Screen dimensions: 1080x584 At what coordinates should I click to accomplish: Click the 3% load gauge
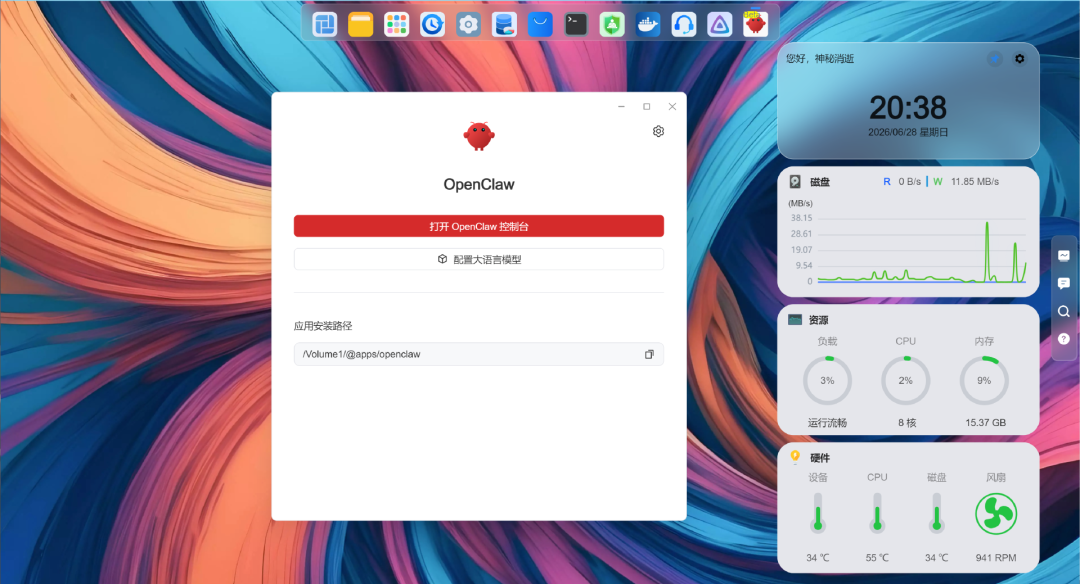pyautogui.click(x=827, y=380)
